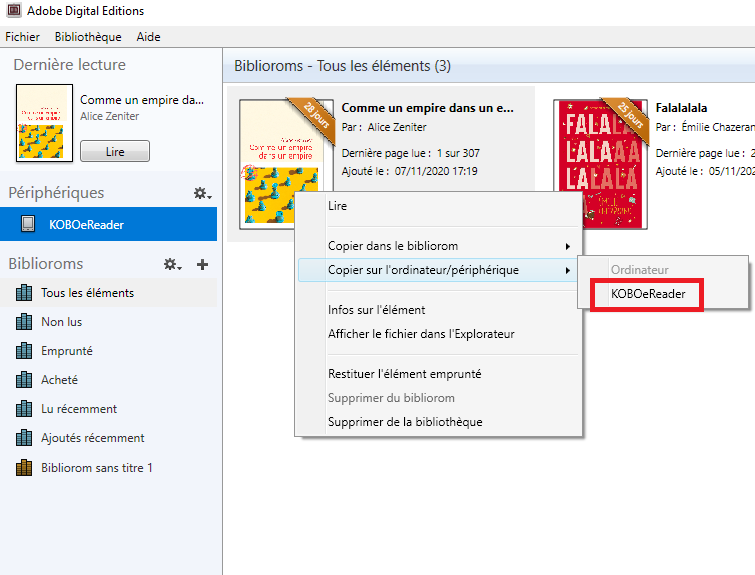Screen dimensions: 755x575
Task: Click sidebar title Comme un empire da...
Action: point(142,100)
